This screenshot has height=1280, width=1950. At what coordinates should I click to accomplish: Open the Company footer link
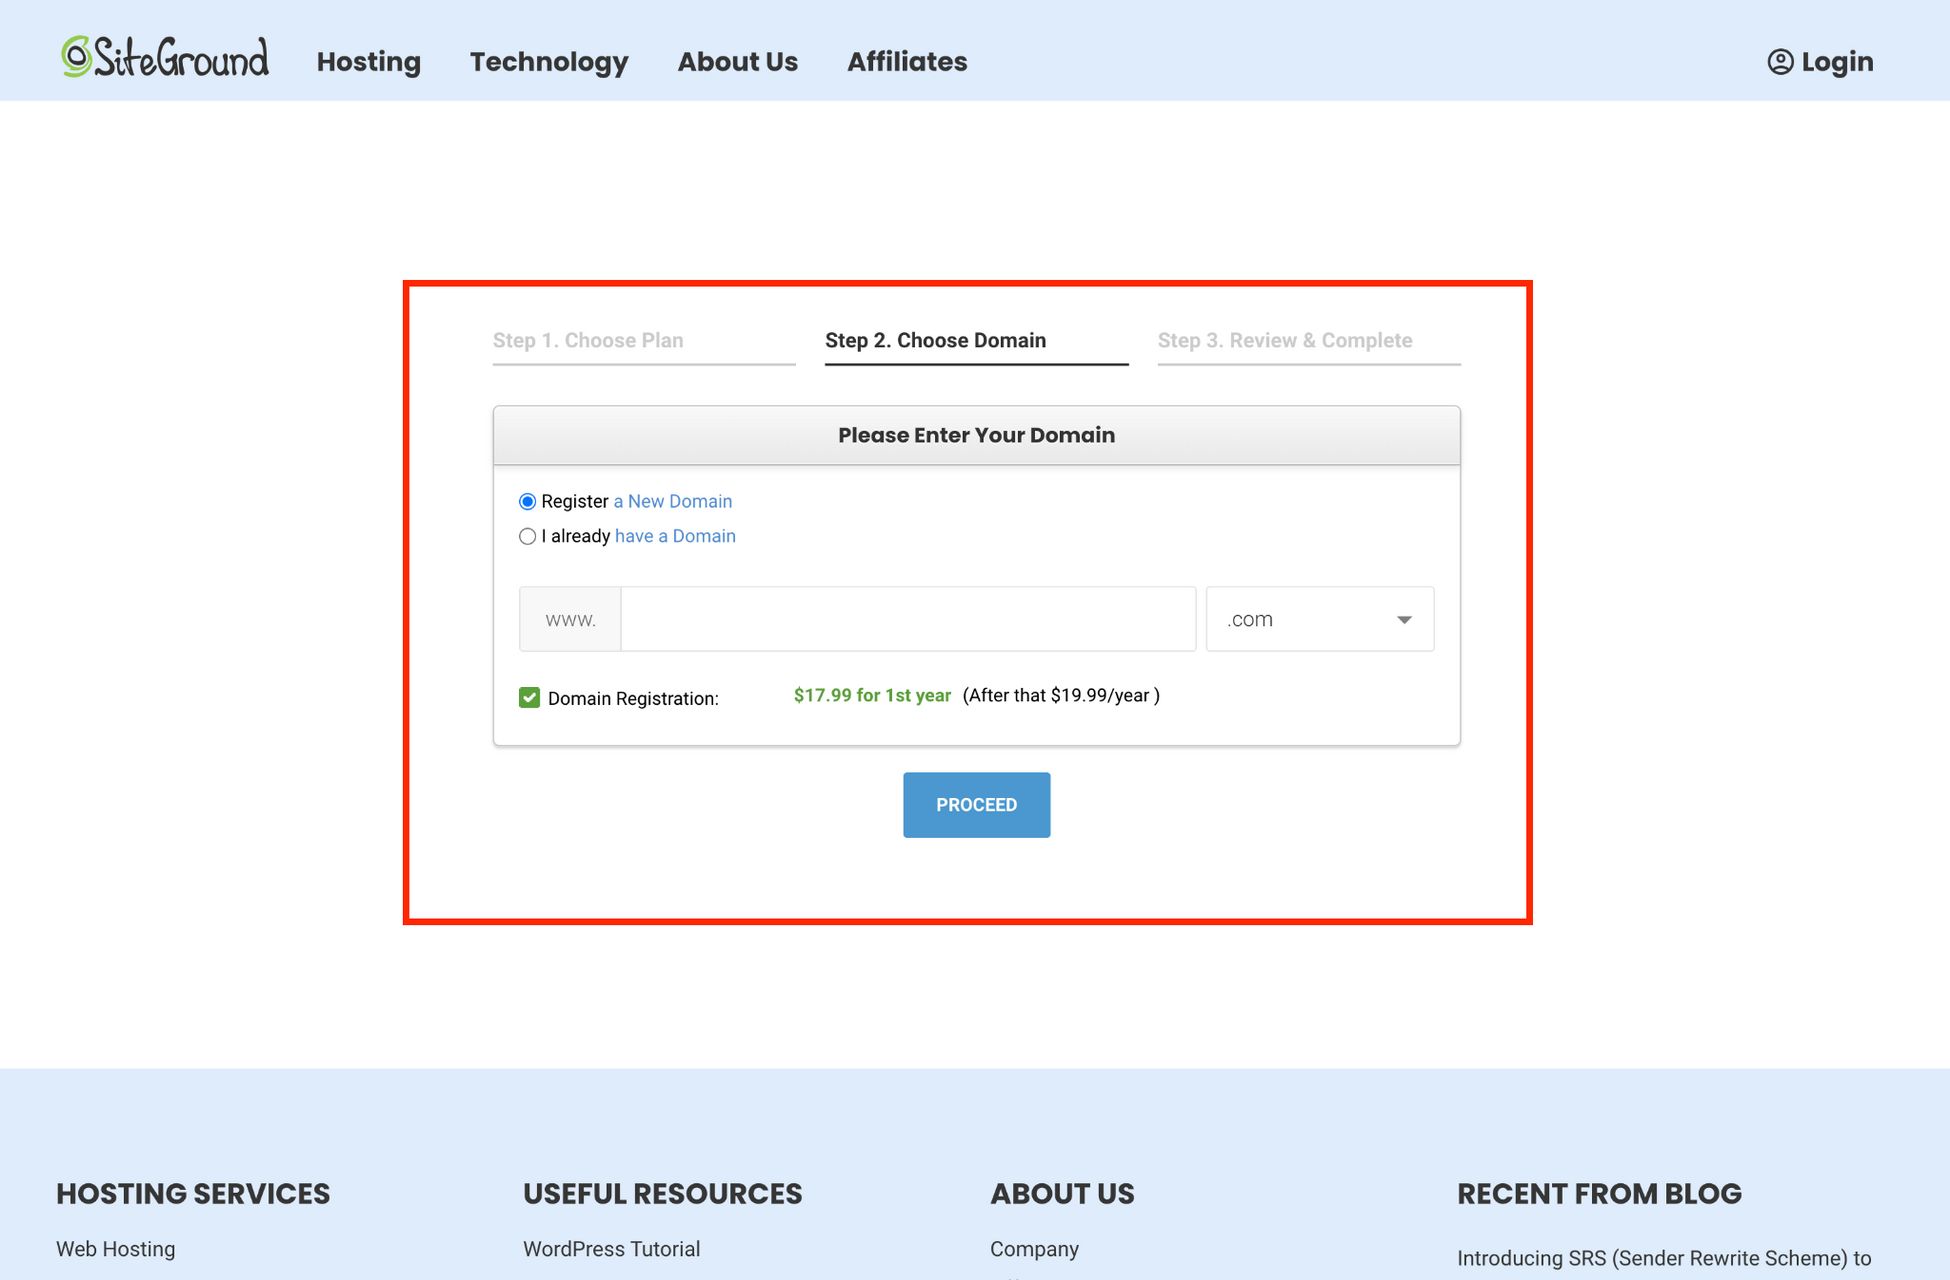1034,1248
